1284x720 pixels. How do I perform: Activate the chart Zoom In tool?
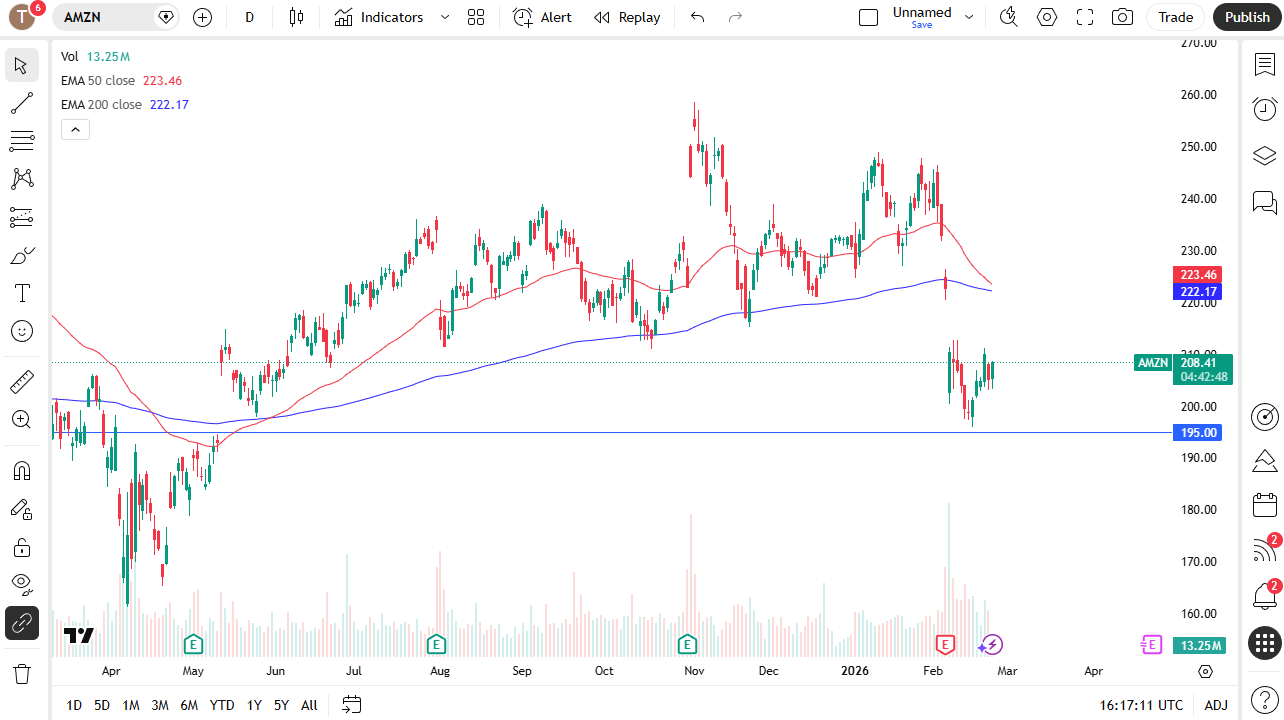[x=22, y=419]
